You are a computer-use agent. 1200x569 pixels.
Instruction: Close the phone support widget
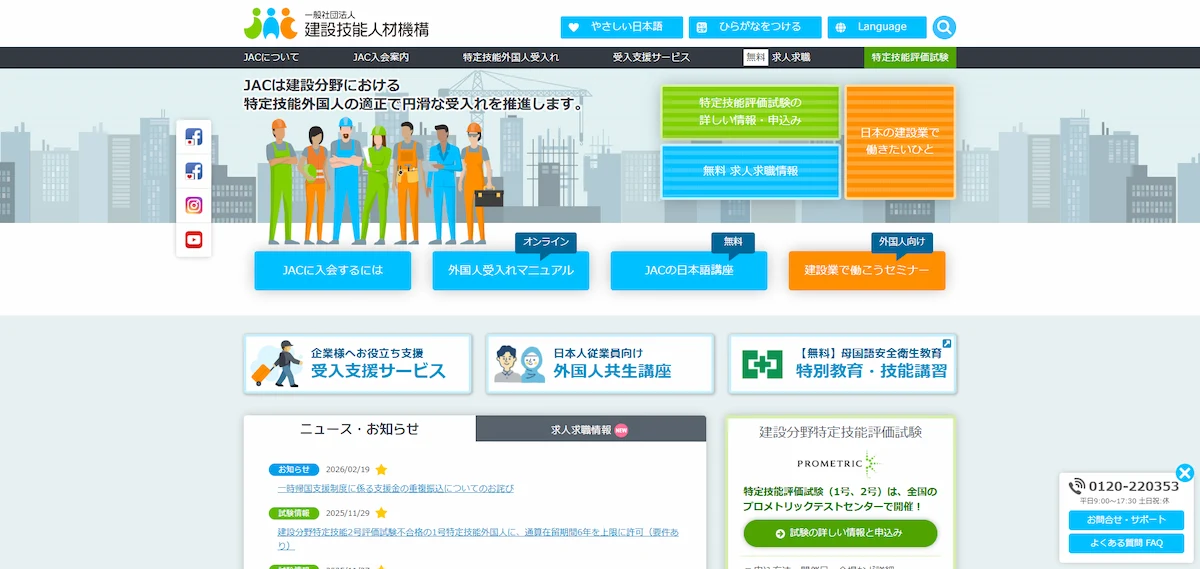click(x=1184, y=473)
